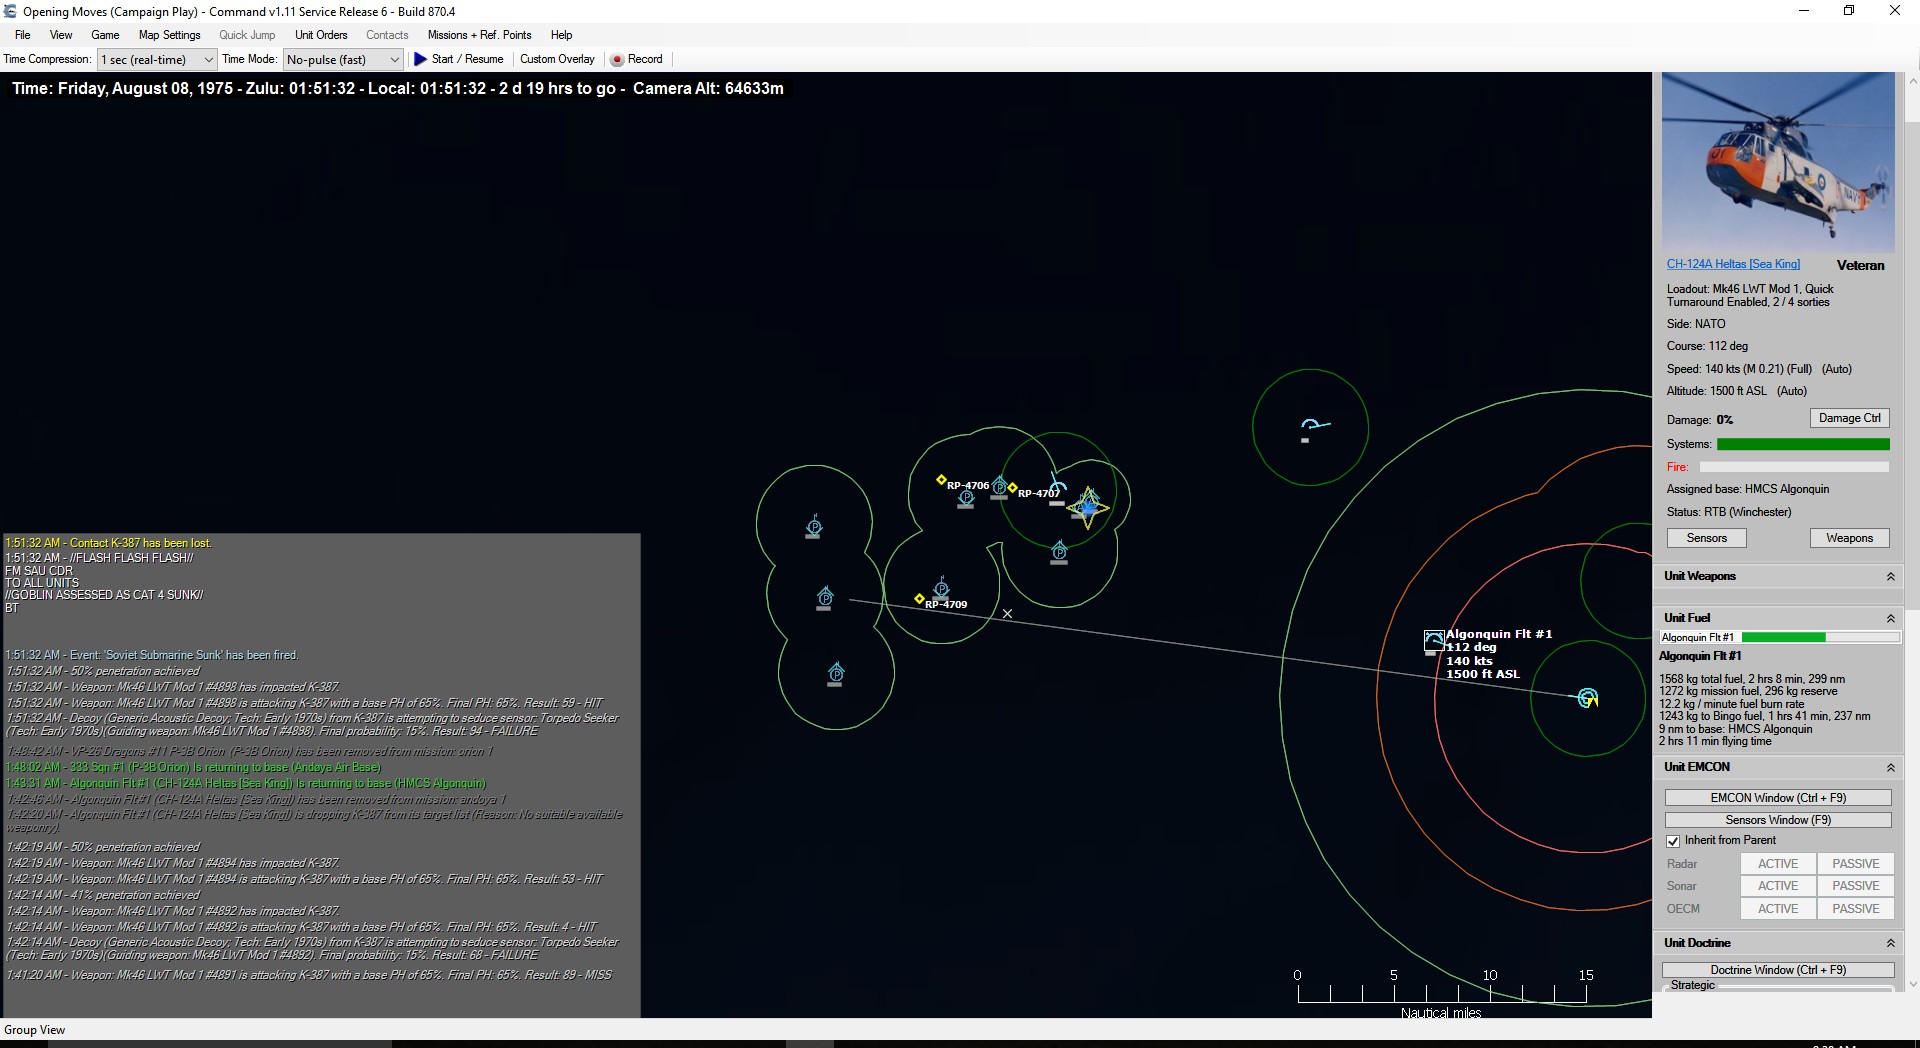The width and height of the screenshot is (1920, 1048).
Task: Click the yellow diamond marker RP-4707
Action: point(1012,488)
